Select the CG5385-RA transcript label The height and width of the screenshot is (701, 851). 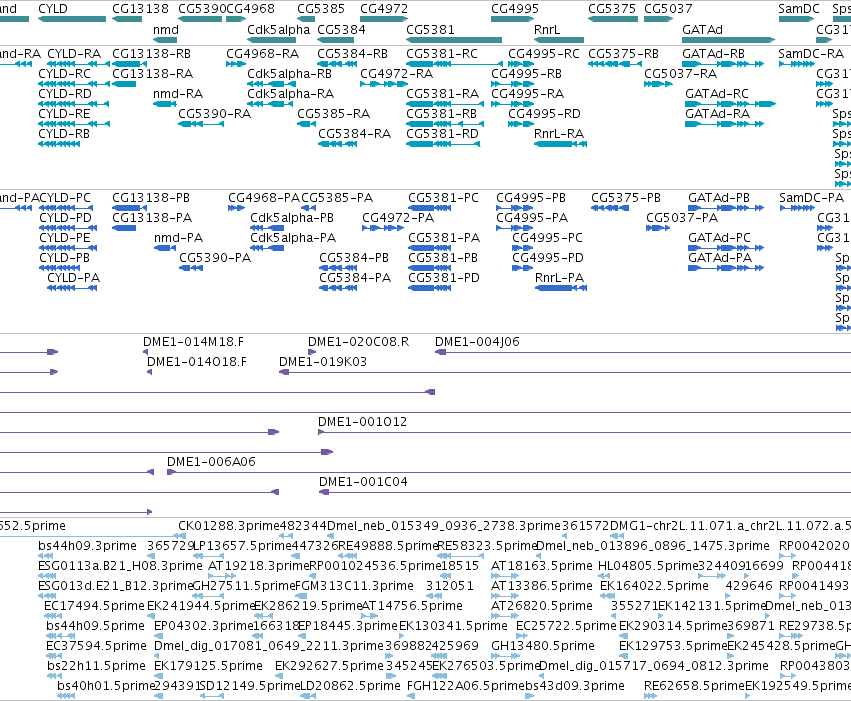point(333,114)
